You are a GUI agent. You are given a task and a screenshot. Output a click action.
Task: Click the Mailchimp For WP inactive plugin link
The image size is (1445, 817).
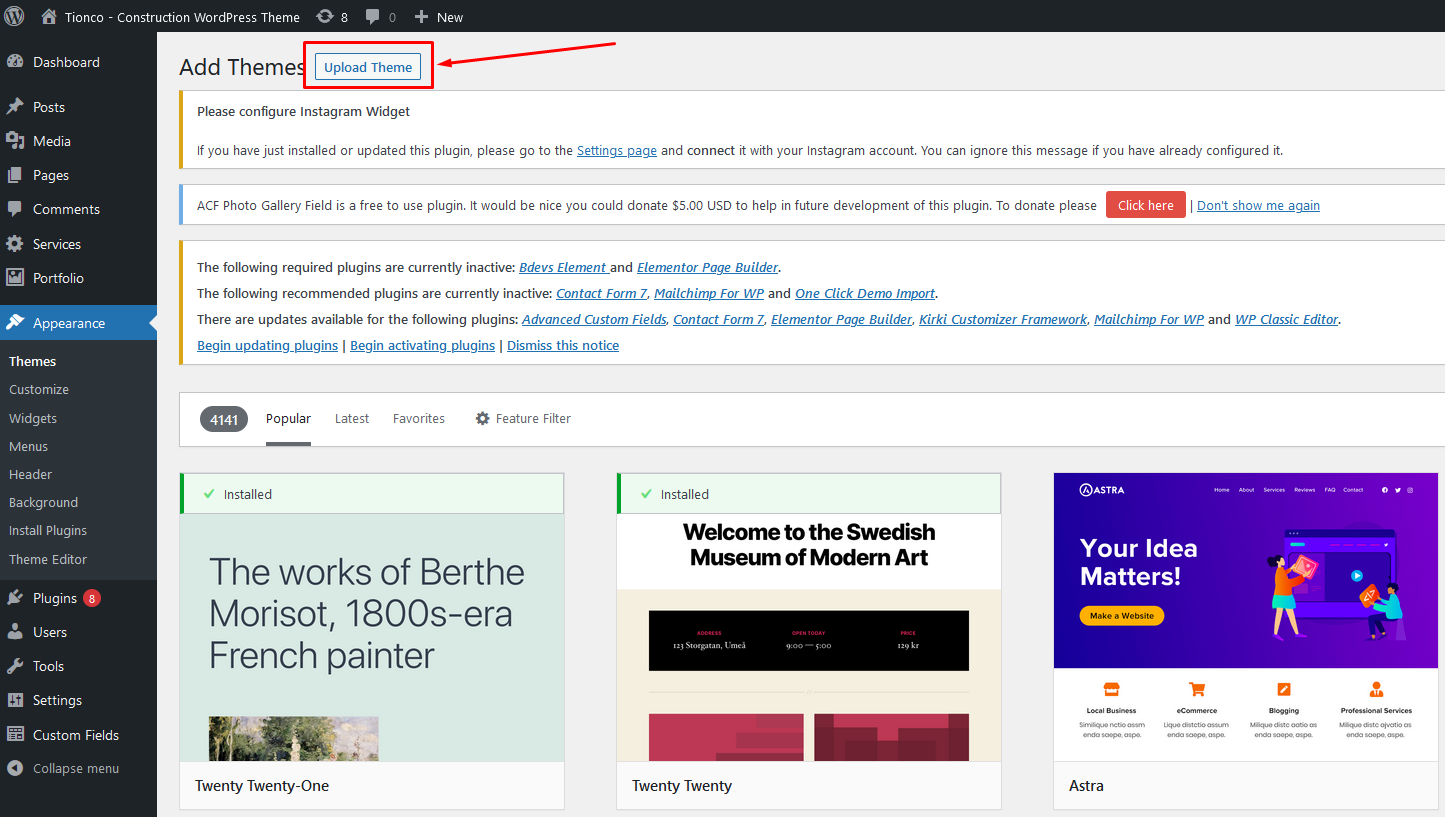(x=709, y=293)
